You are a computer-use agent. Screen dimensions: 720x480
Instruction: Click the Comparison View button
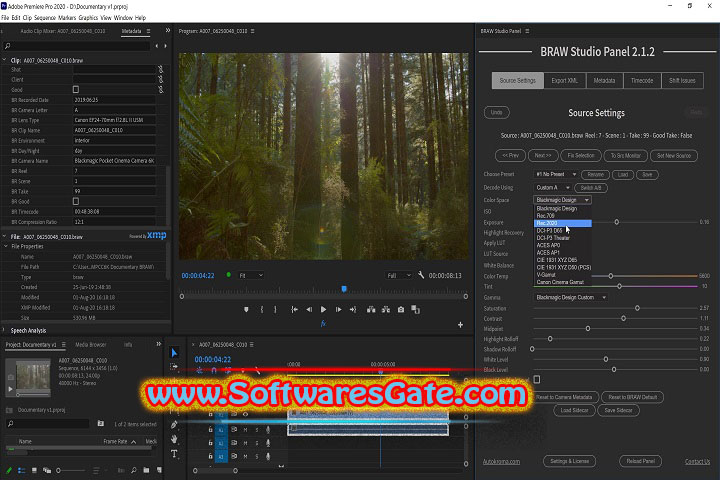click(x=416, y=310)
